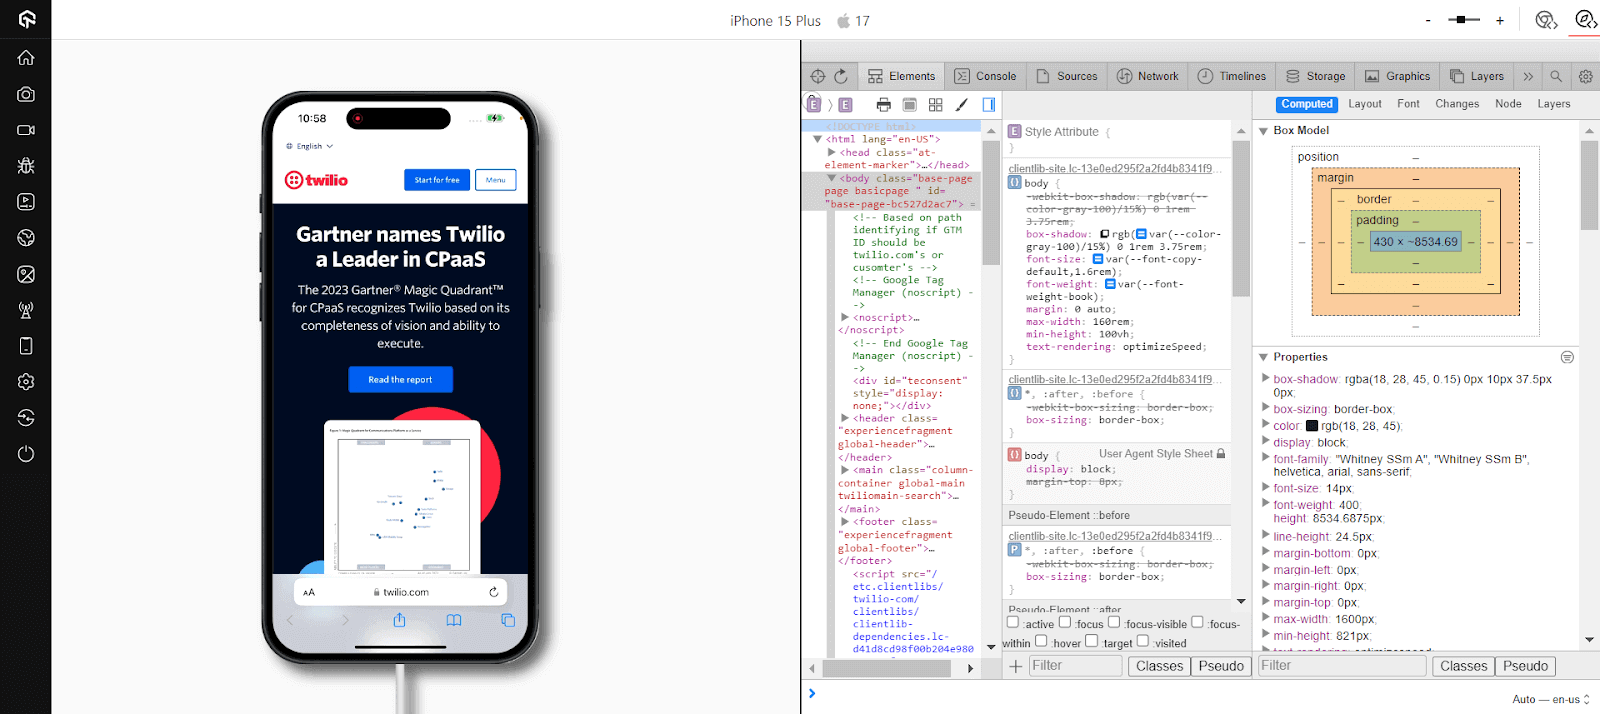This screenshot has height=714, width=1600.
Task: Tap the Menu button on Twilio page
Action: 495,180
